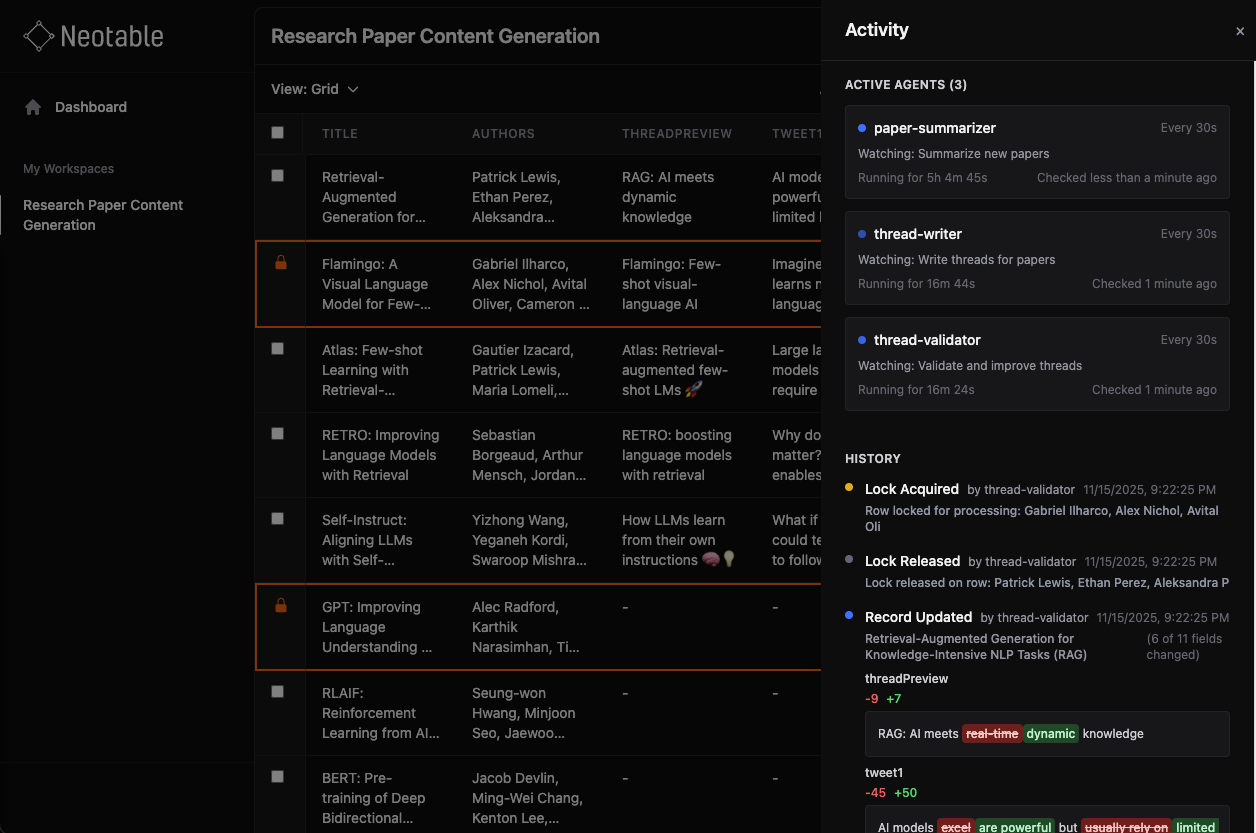The height and width of the screenshot is (833, 1256).
Task: Click the green 'dynamic' diff highlight
Action: pos(1051,733)
